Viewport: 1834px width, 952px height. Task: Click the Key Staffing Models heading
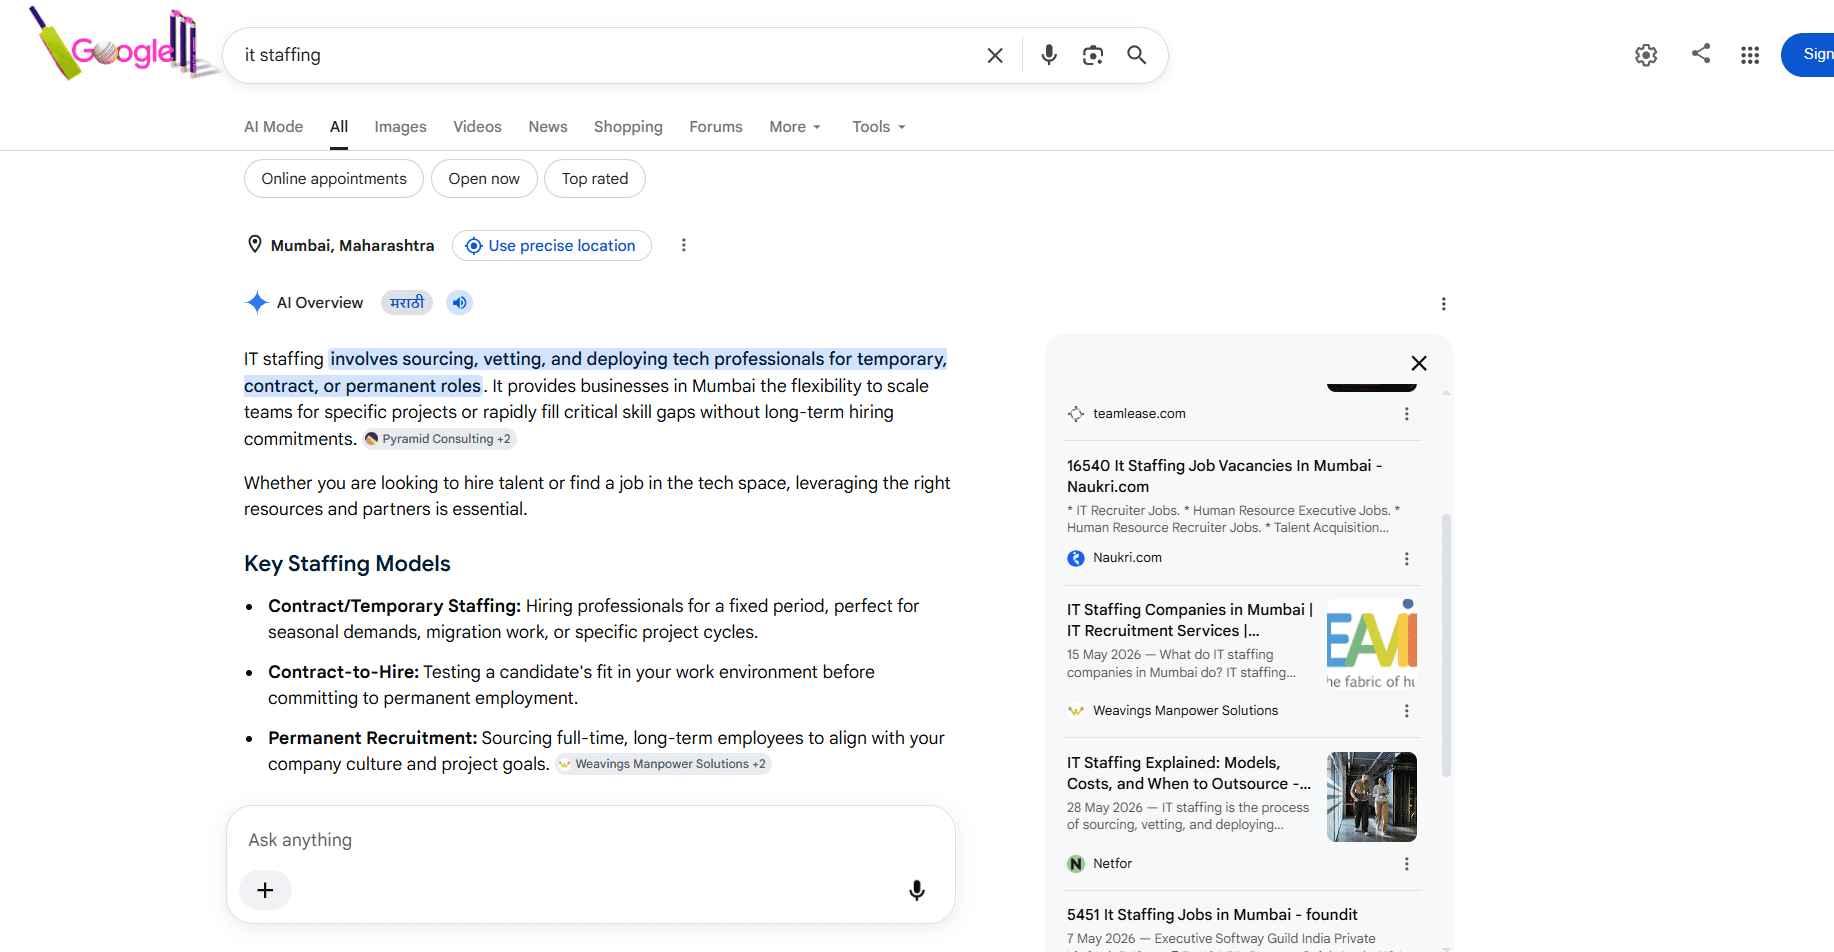click(347, 564)
